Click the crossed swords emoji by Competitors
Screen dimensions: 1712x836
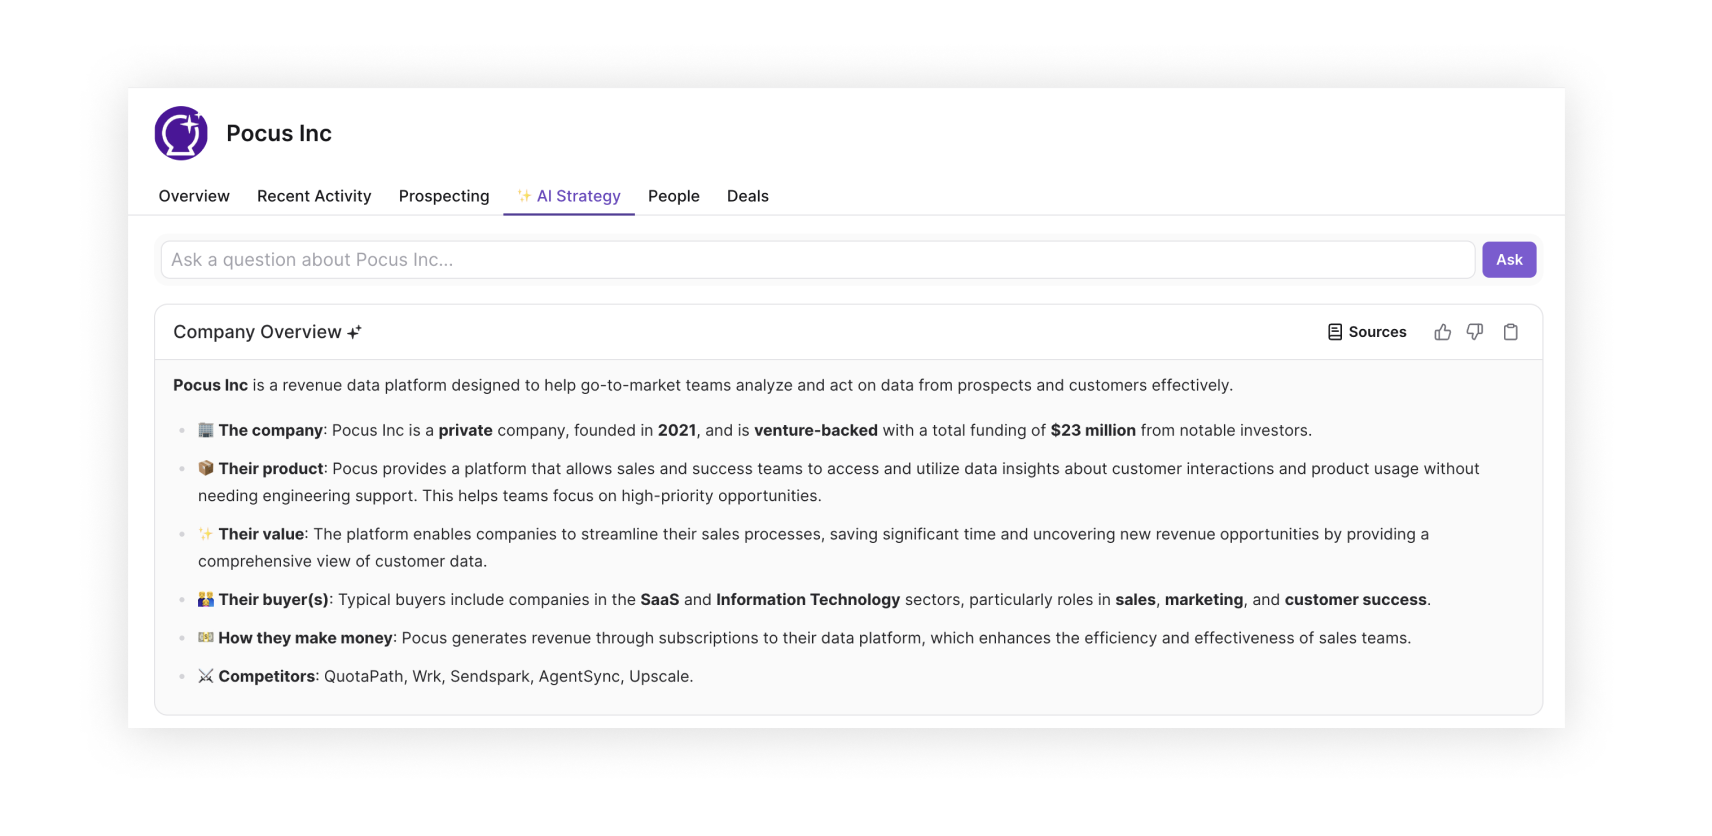click(x=206, y=676)
